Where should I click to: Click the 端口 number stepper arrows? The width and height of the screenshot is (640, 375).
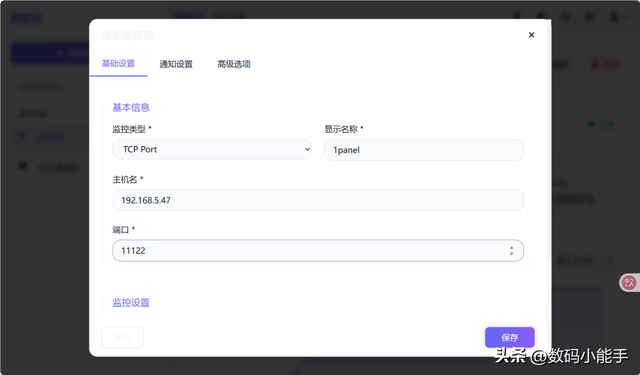(x=511, y=251)
